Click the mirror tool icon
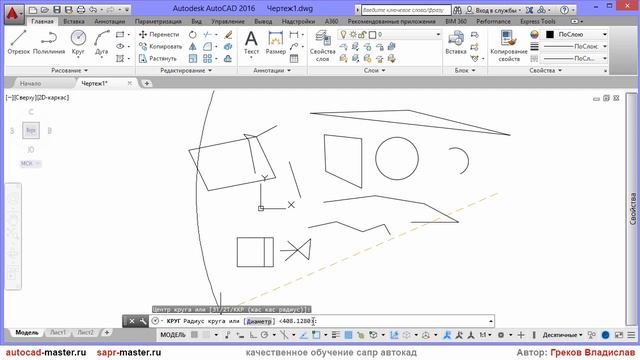640x360 pixels. tap(193, 47)
